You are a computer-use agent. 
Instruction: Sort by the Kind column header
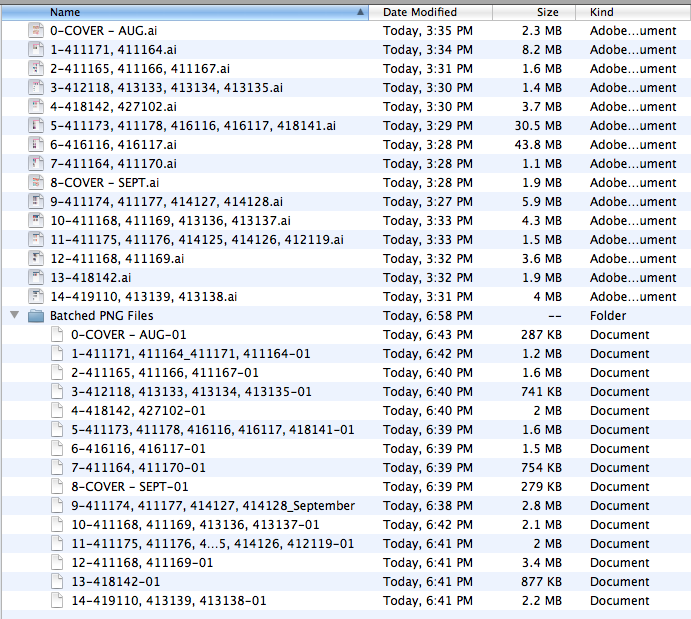pyautogui.click(x=633, y=12)
